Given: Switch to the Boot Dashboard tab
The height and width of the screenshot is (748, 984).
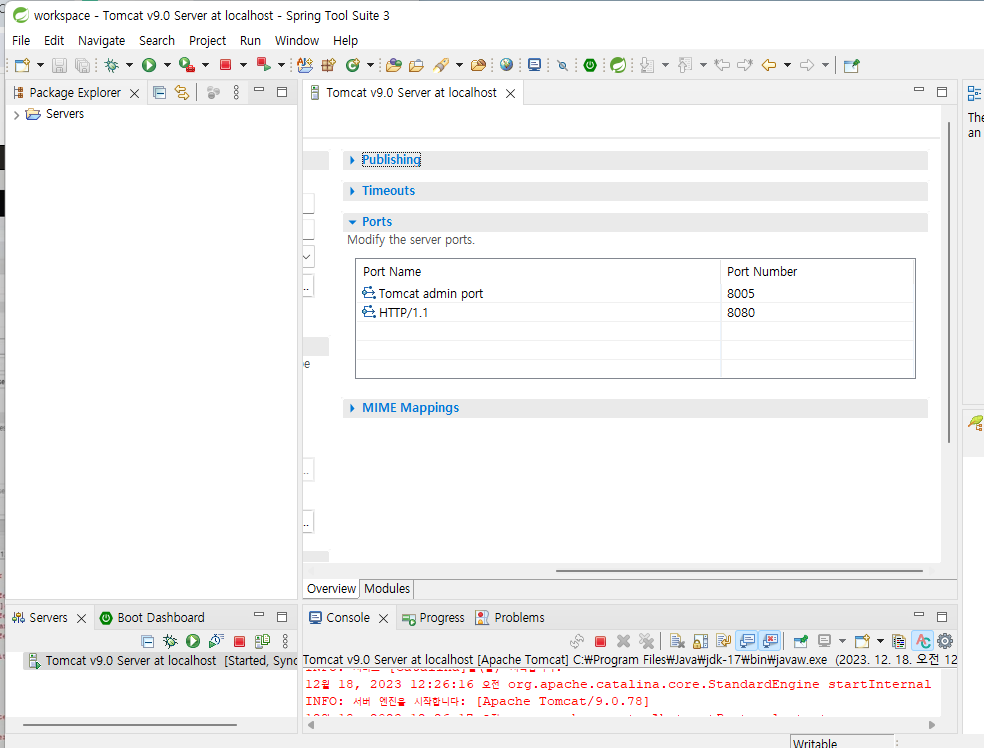Looking at the screenshot, I should [152, 617].
